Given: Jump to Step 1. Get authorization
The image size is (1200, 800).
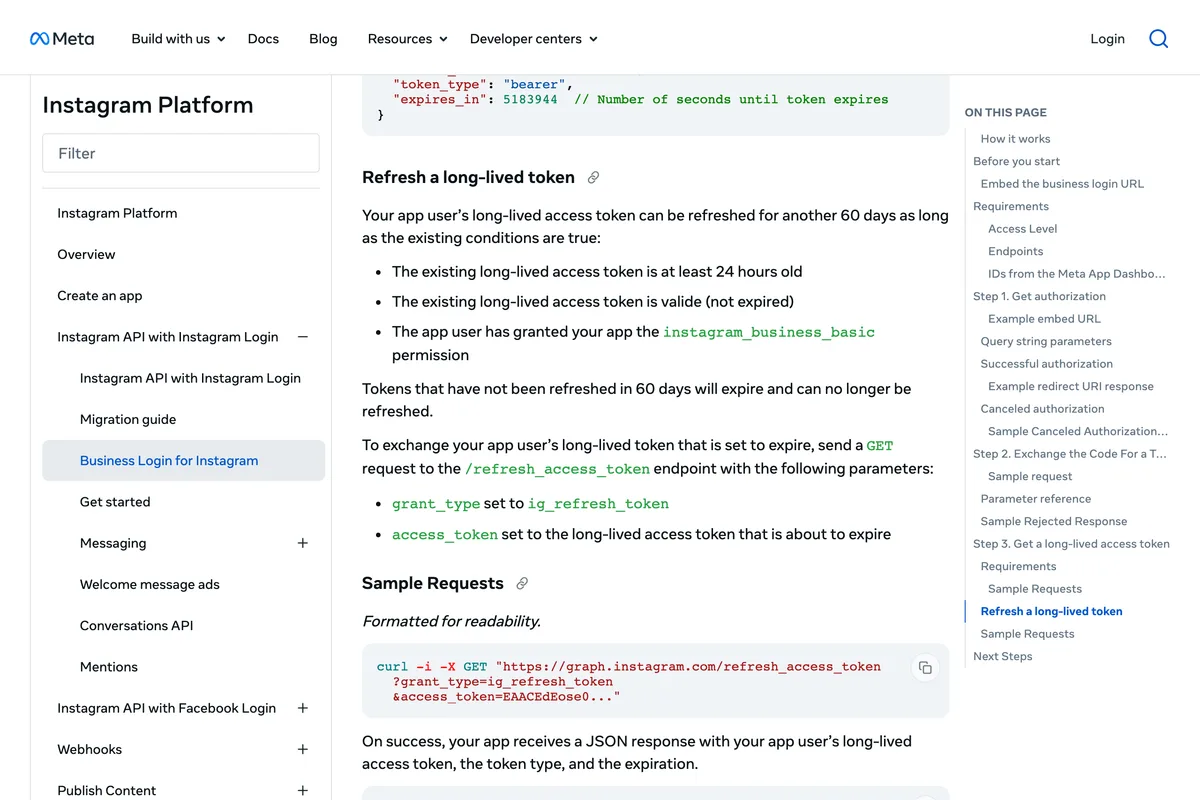Looking at the screenshot, I should tap(1039, 296).
